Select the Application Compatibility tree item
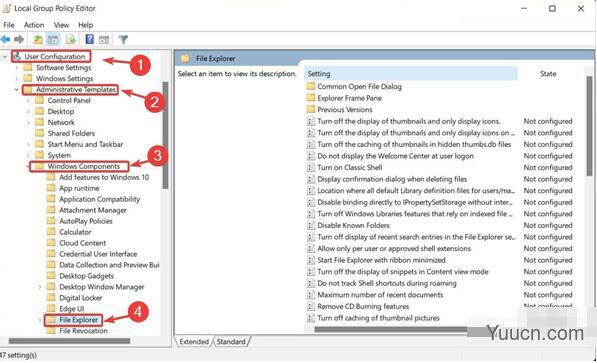 pyautogui.click(x=100, y=199)
